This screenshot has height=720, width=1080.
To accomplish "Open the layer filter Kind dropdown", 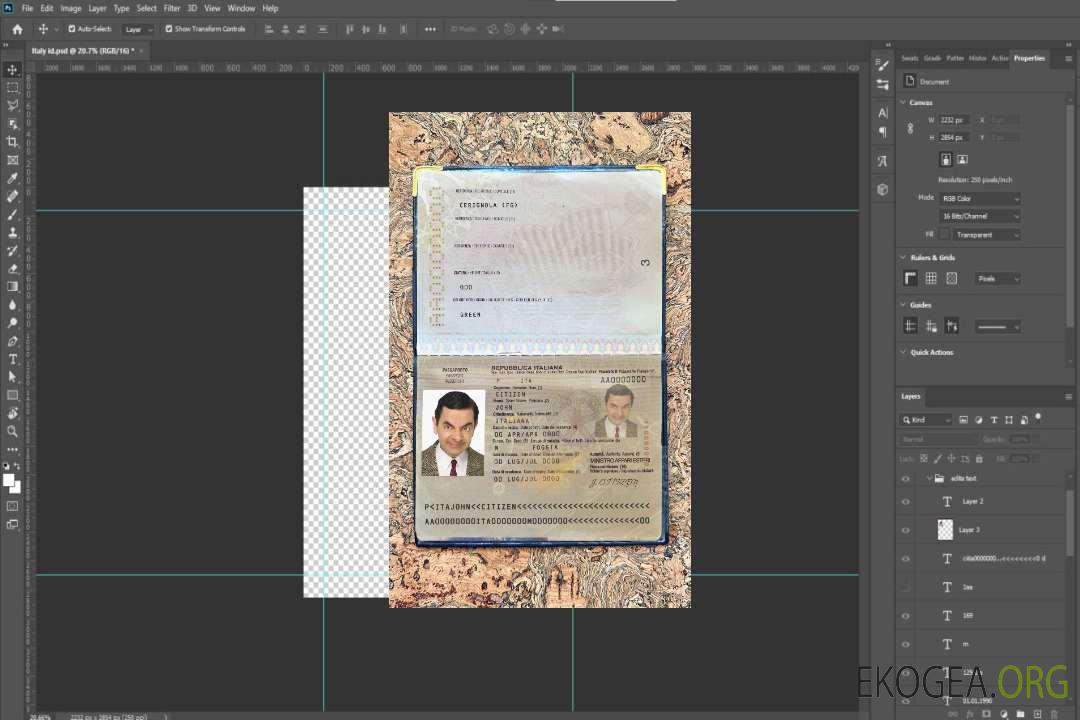I will tap(925, 420).
